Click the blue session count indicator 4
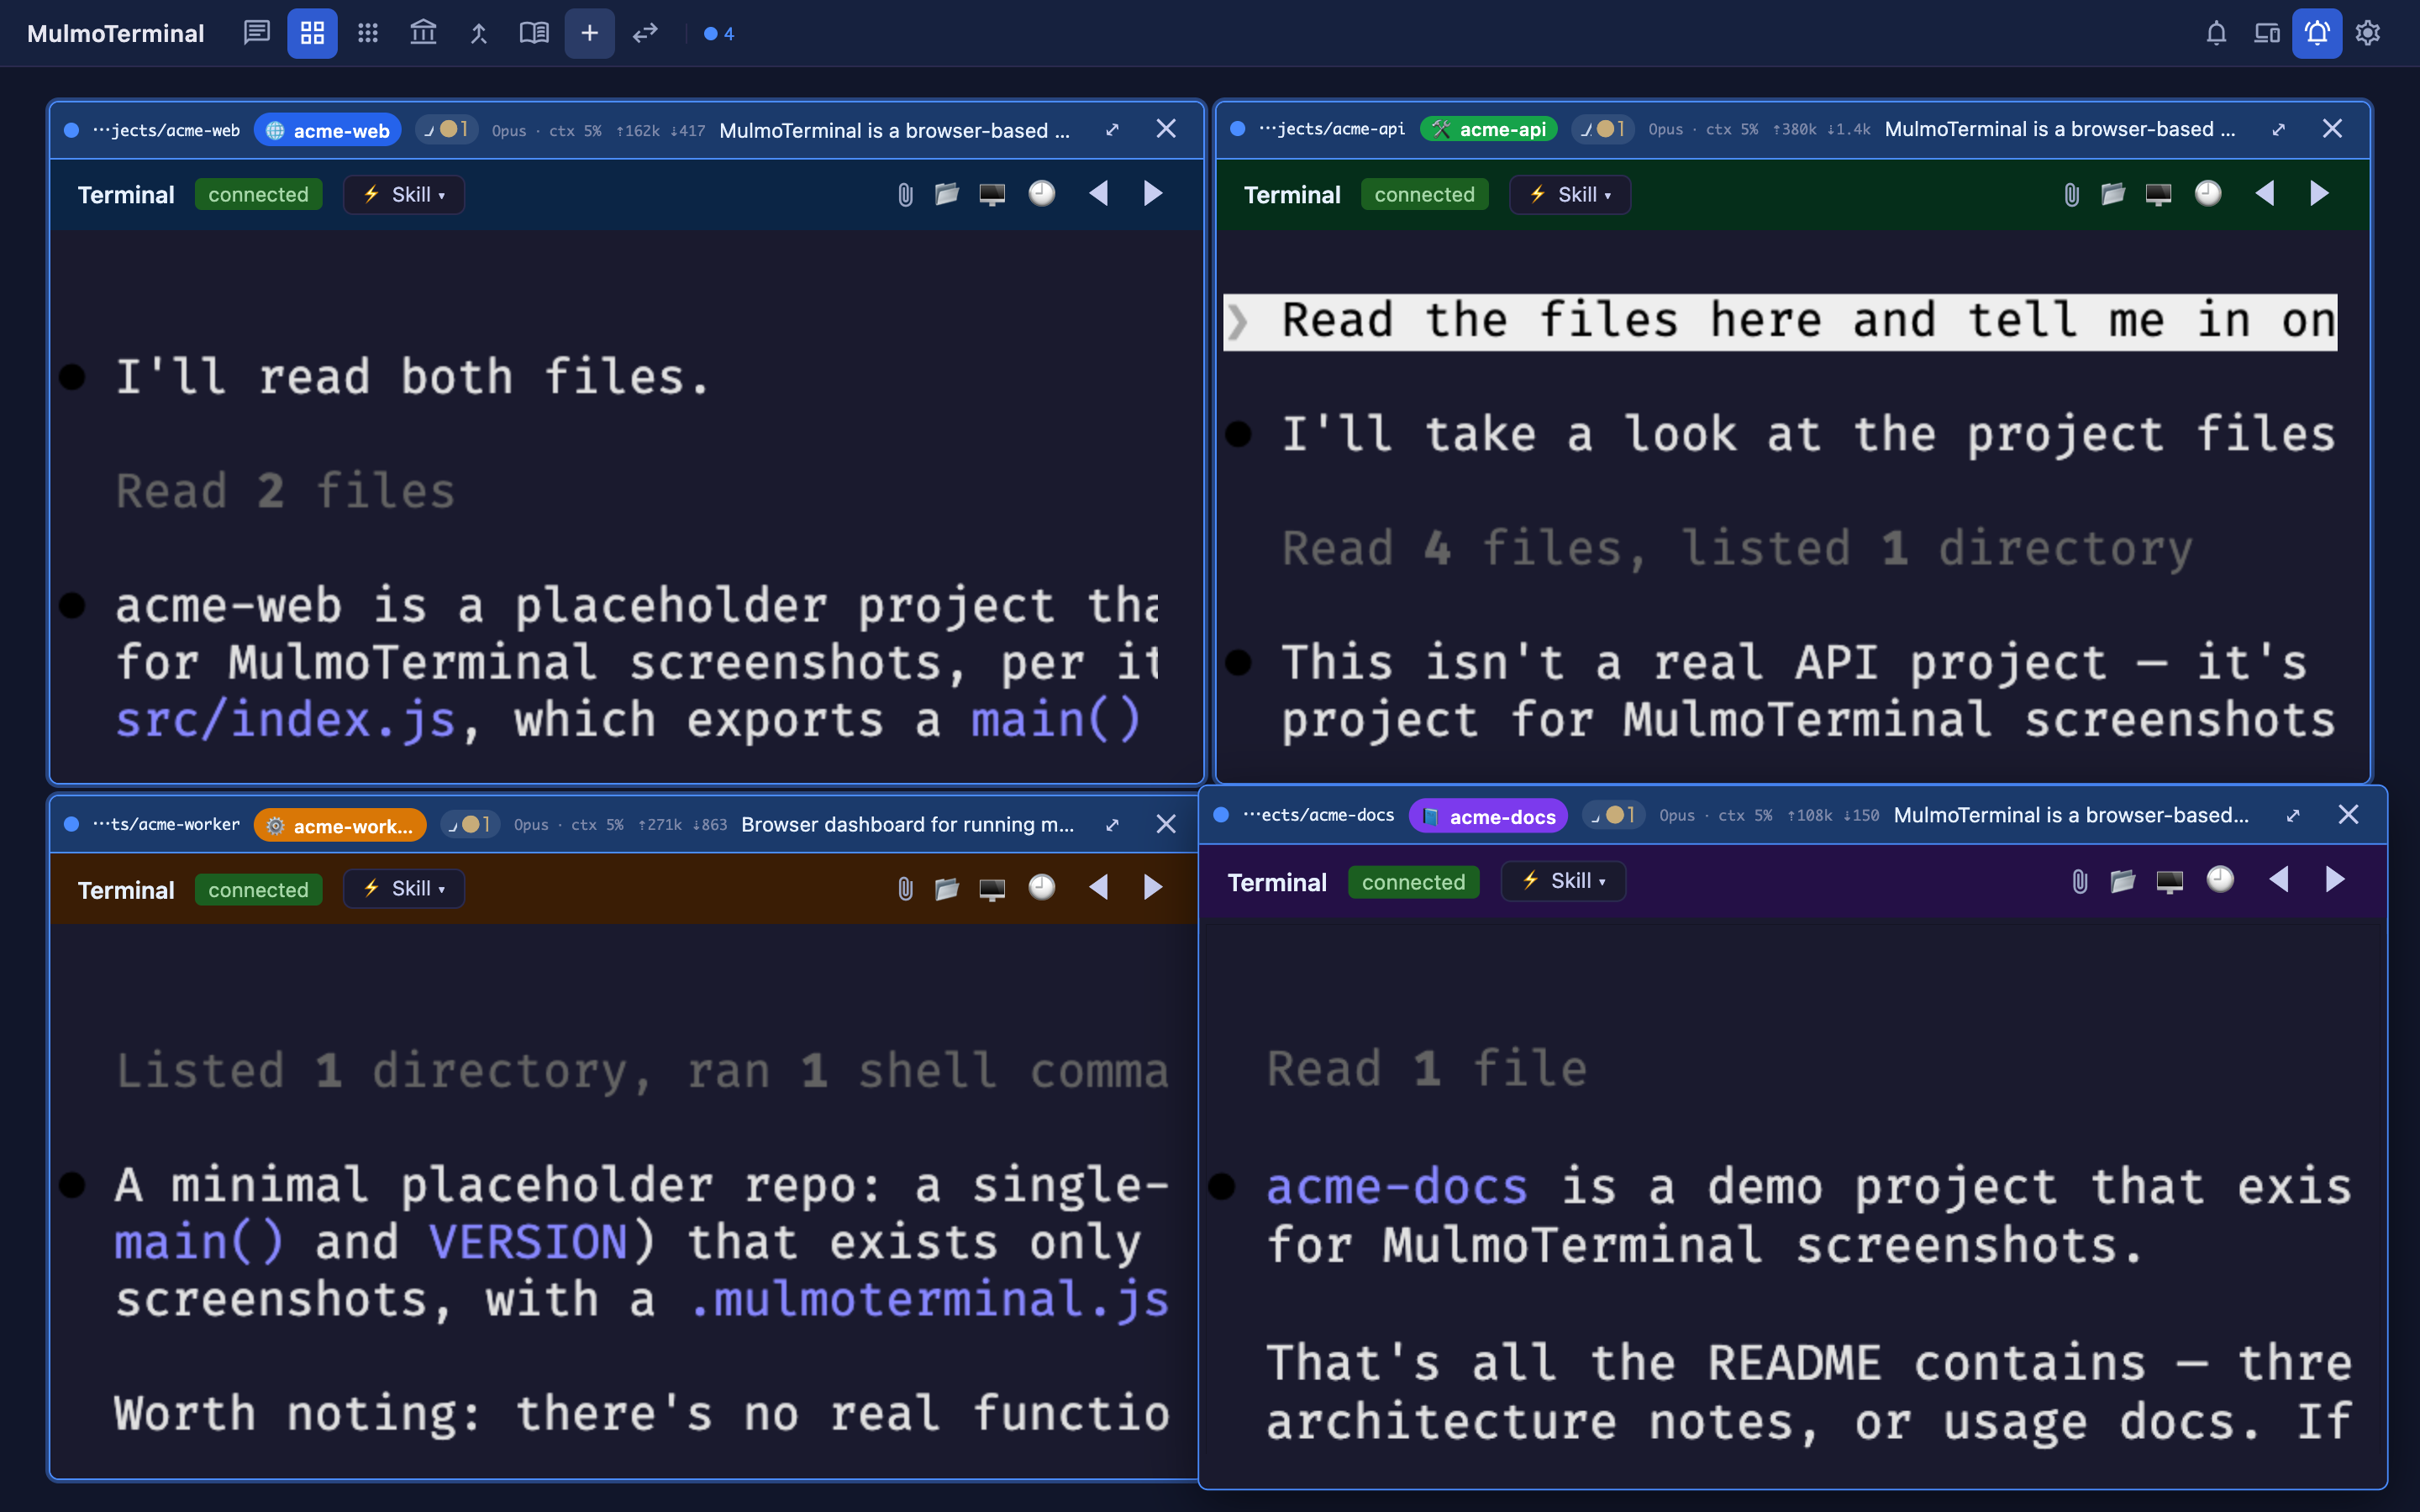The height and width of the screenshot is (1512, 2420). (719, 33)
